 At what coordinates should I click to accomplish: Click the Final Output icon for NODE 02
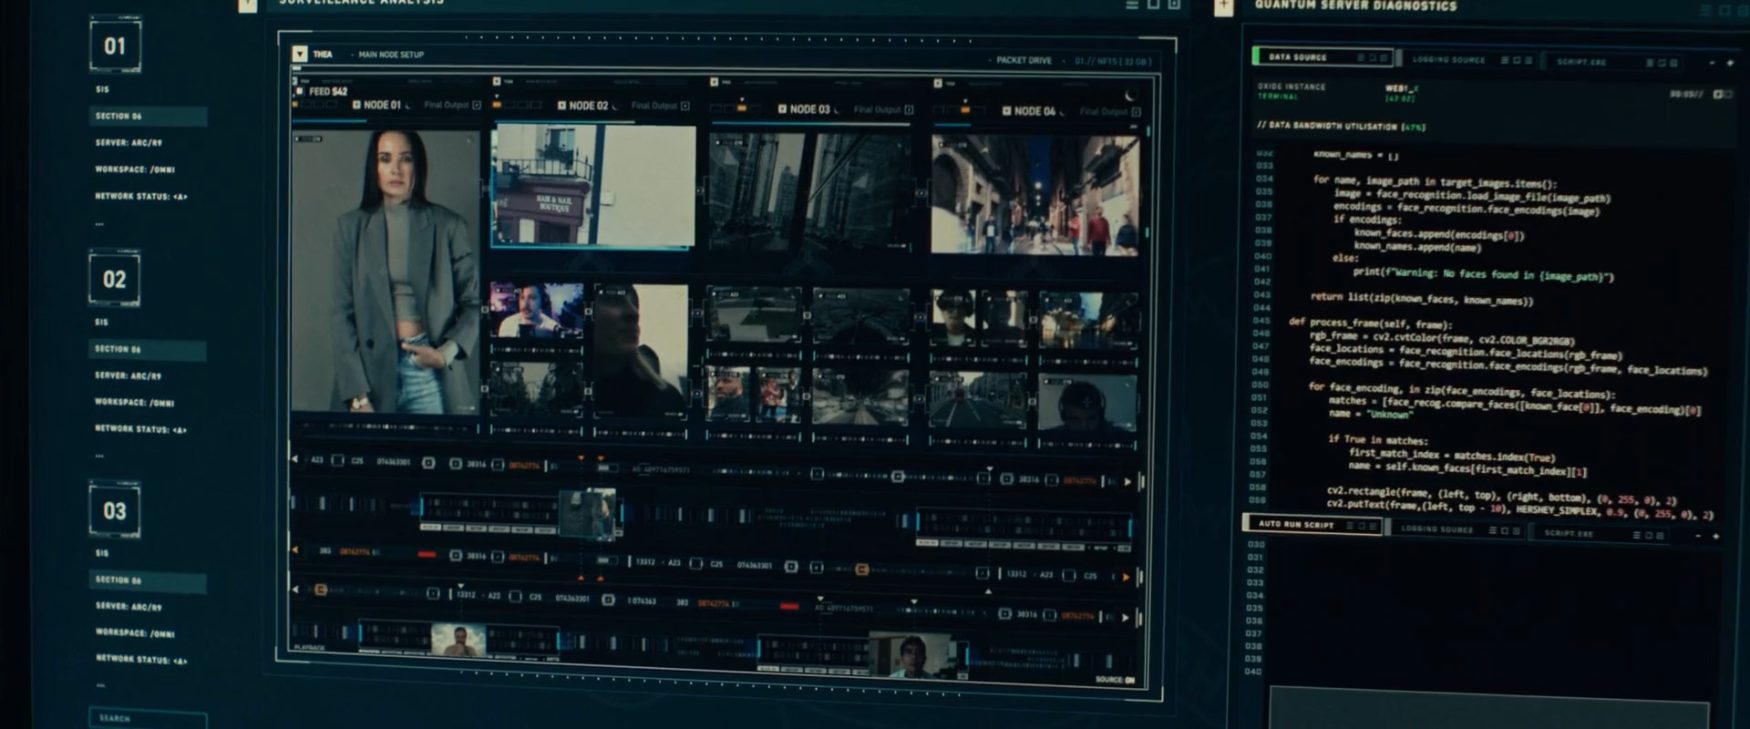tap(685, 106)
